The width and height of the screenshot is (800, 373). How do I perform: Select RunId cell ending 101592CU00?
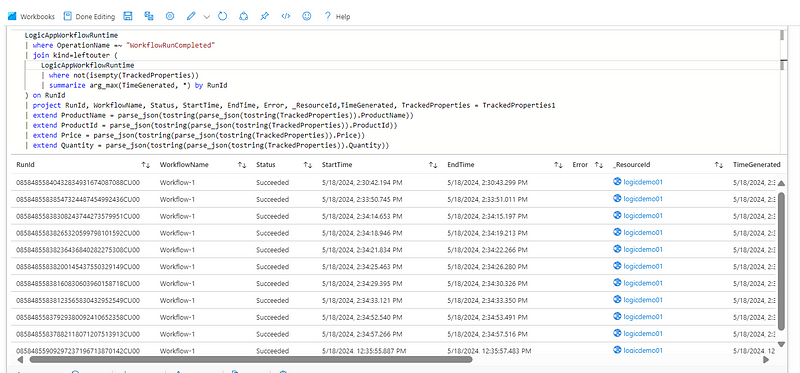point(78,233)
